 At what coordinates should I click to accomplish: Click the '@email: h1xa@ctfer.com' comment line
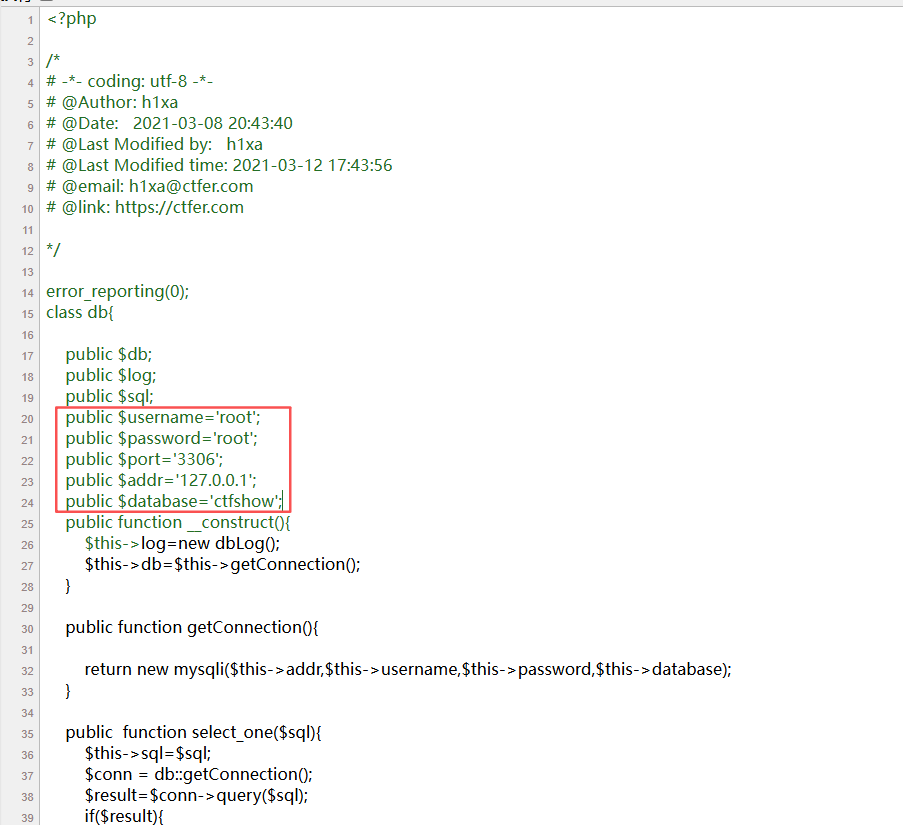[158, 187]
